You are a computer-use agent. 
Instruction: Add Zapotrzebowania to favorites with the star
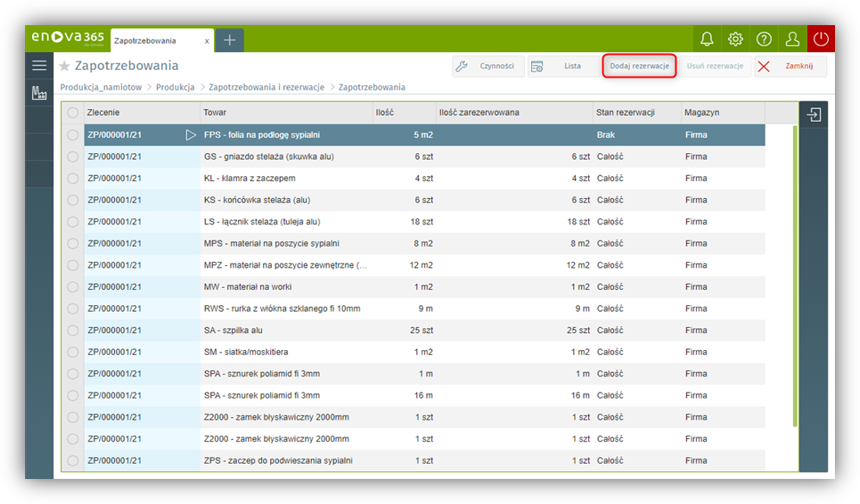click(65, 66)
